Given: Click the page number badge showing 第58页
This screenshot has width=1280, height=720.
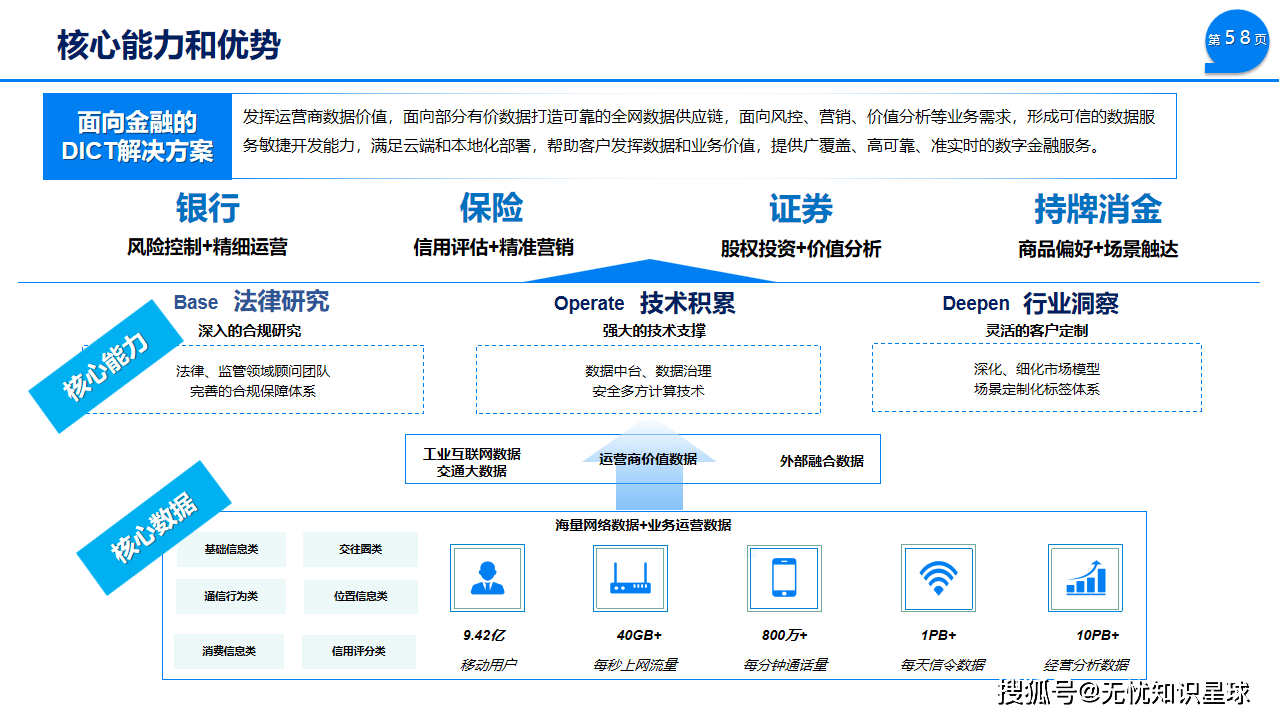Looking at the screenshot, I should 1237,38.
